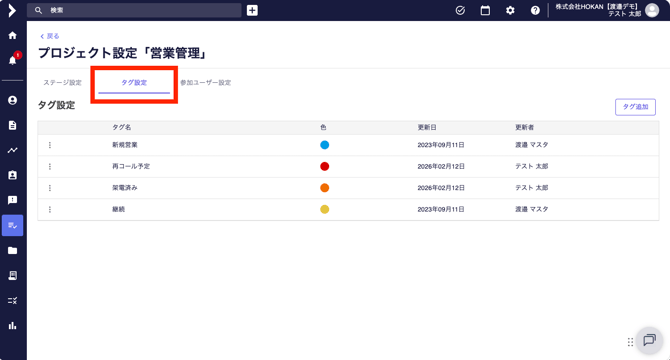Click the dotted drag handle beside chat widget
Viewport: 670px width, 360px height.
click(x=630, y=342)
